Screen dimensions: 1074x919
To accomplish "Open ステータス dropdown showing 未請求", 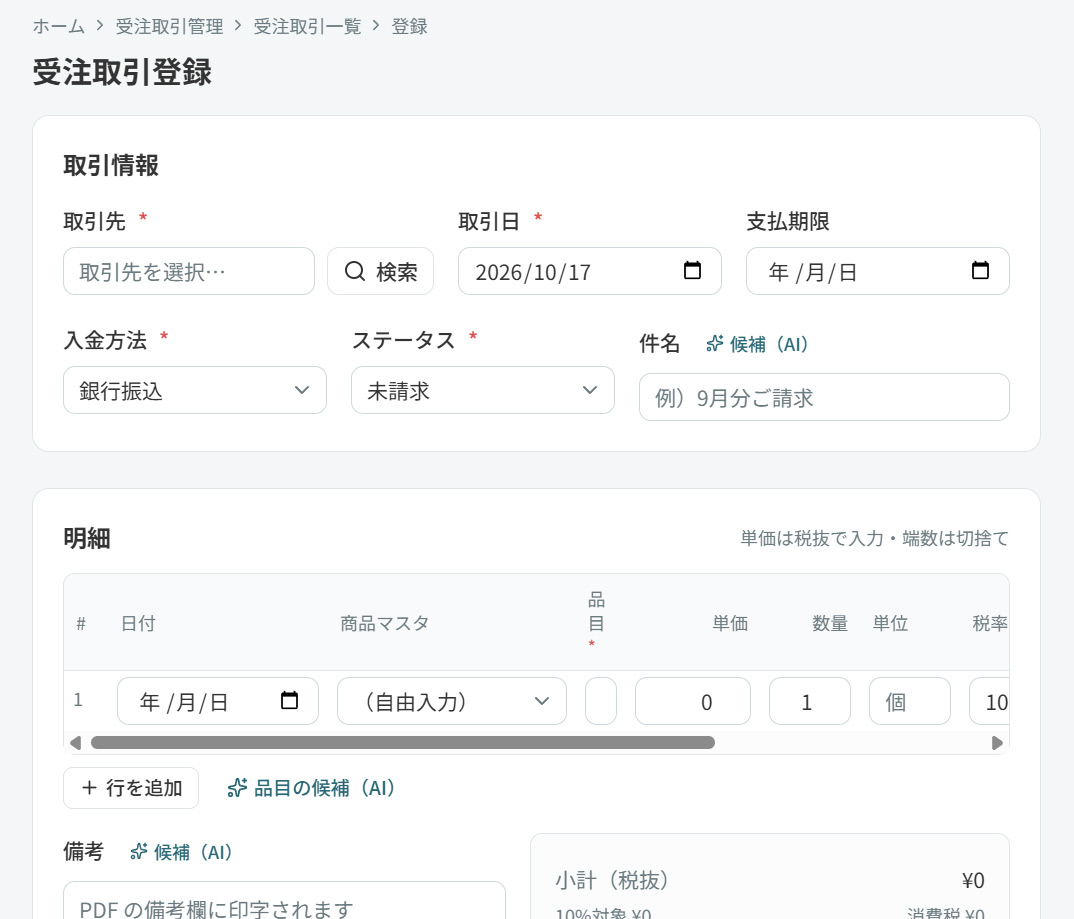I will (x=482, y=390).
